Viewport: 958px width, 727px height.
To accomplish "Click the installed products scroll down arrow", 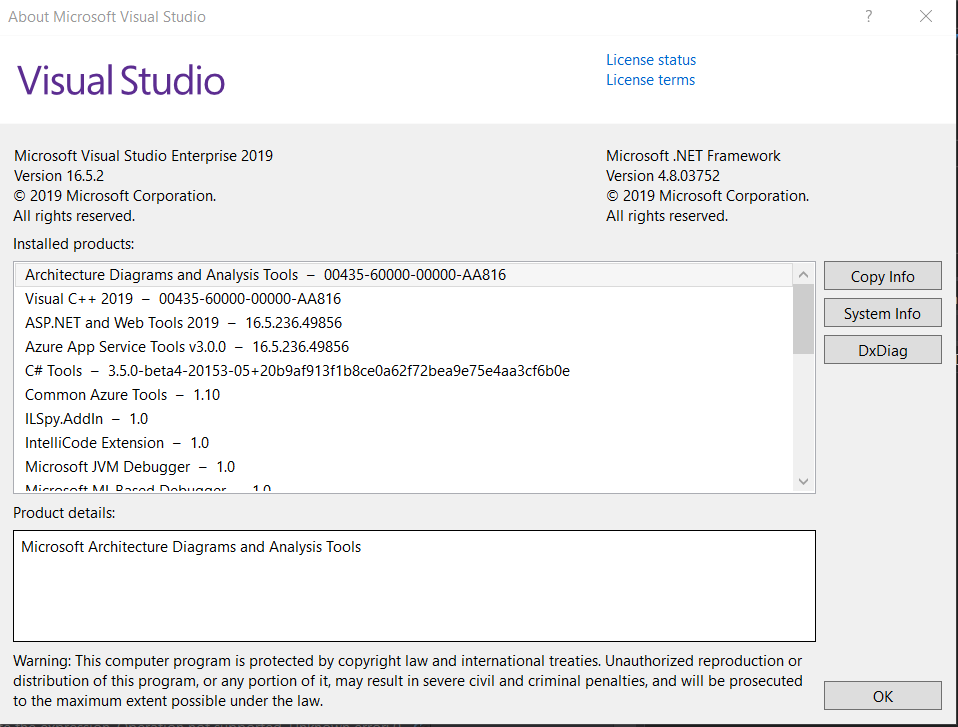I will pyautogui.click(x=803, y=481).
